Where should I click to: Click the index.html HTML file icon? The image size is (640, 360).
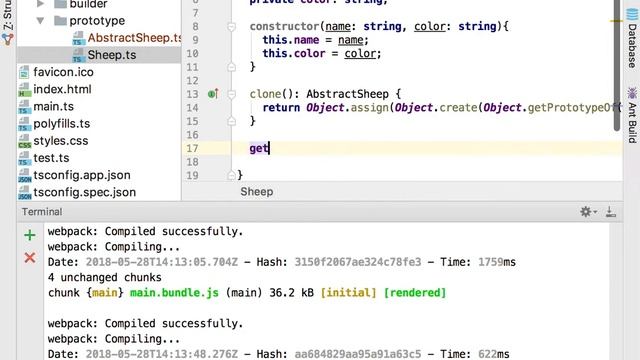click(24, 89)
